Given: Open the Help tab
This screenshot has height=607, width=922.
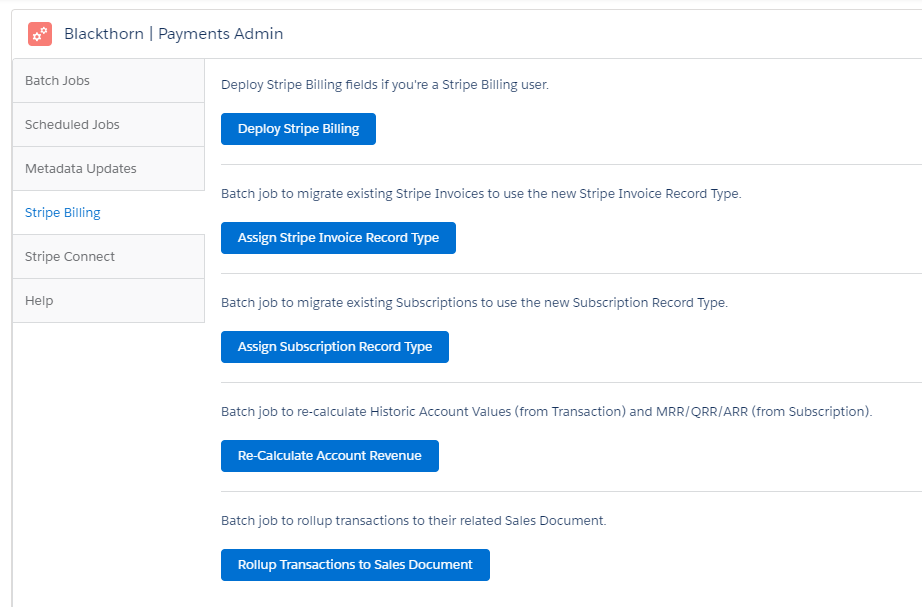Looking at the screenshot, I should point(109,301).
